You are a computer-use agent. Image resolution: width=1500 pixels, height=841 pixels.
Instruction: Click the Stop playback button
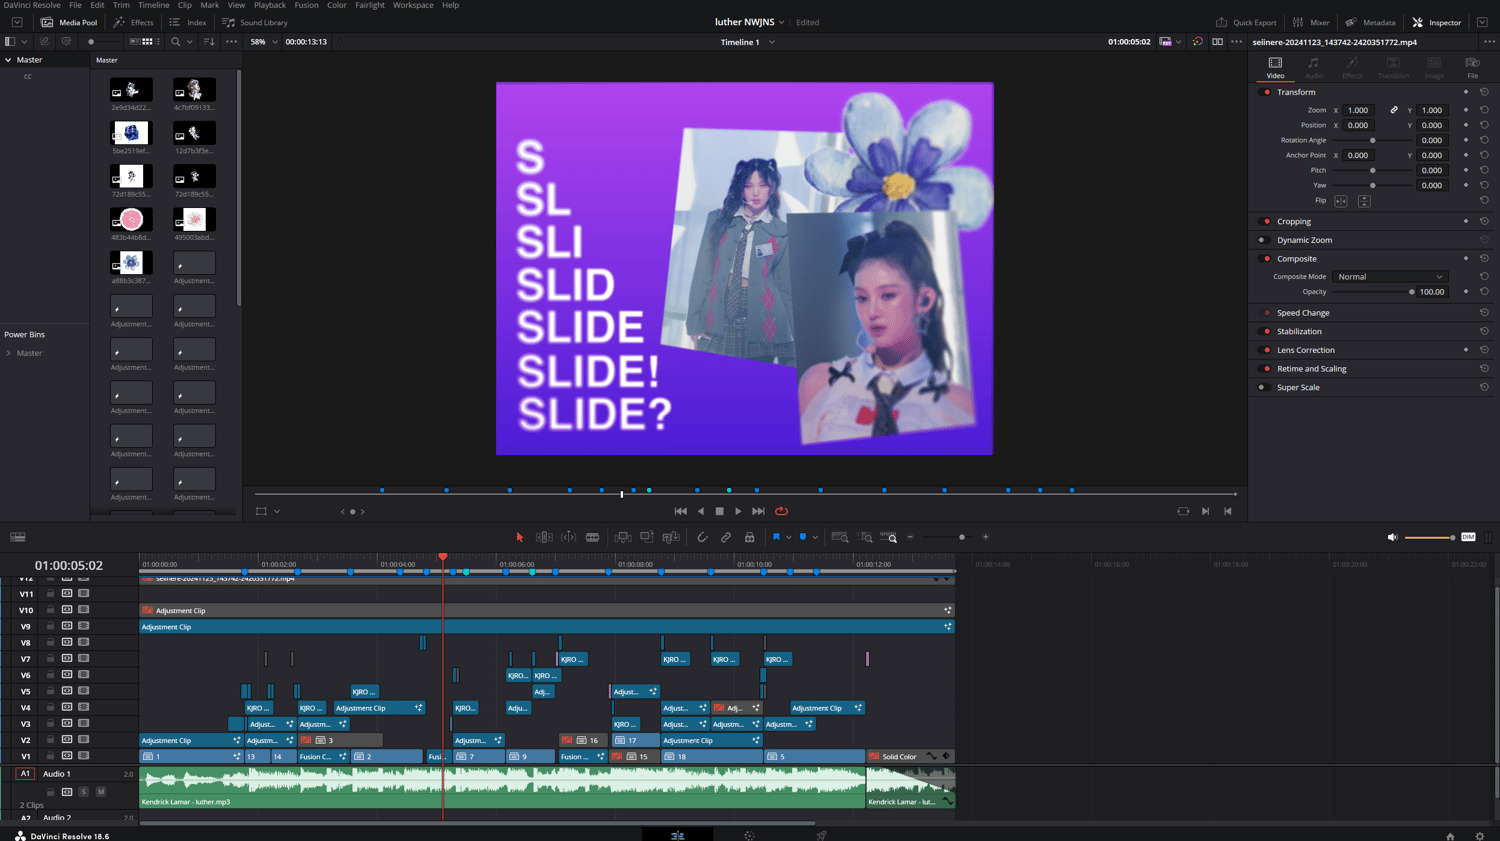(x=719, y=511)
